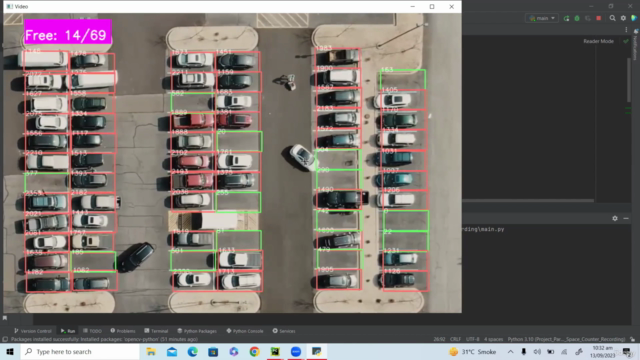640x360 pixels.
Task: Open Microsoft Store from the taskbar
Action: click(213, 351)
